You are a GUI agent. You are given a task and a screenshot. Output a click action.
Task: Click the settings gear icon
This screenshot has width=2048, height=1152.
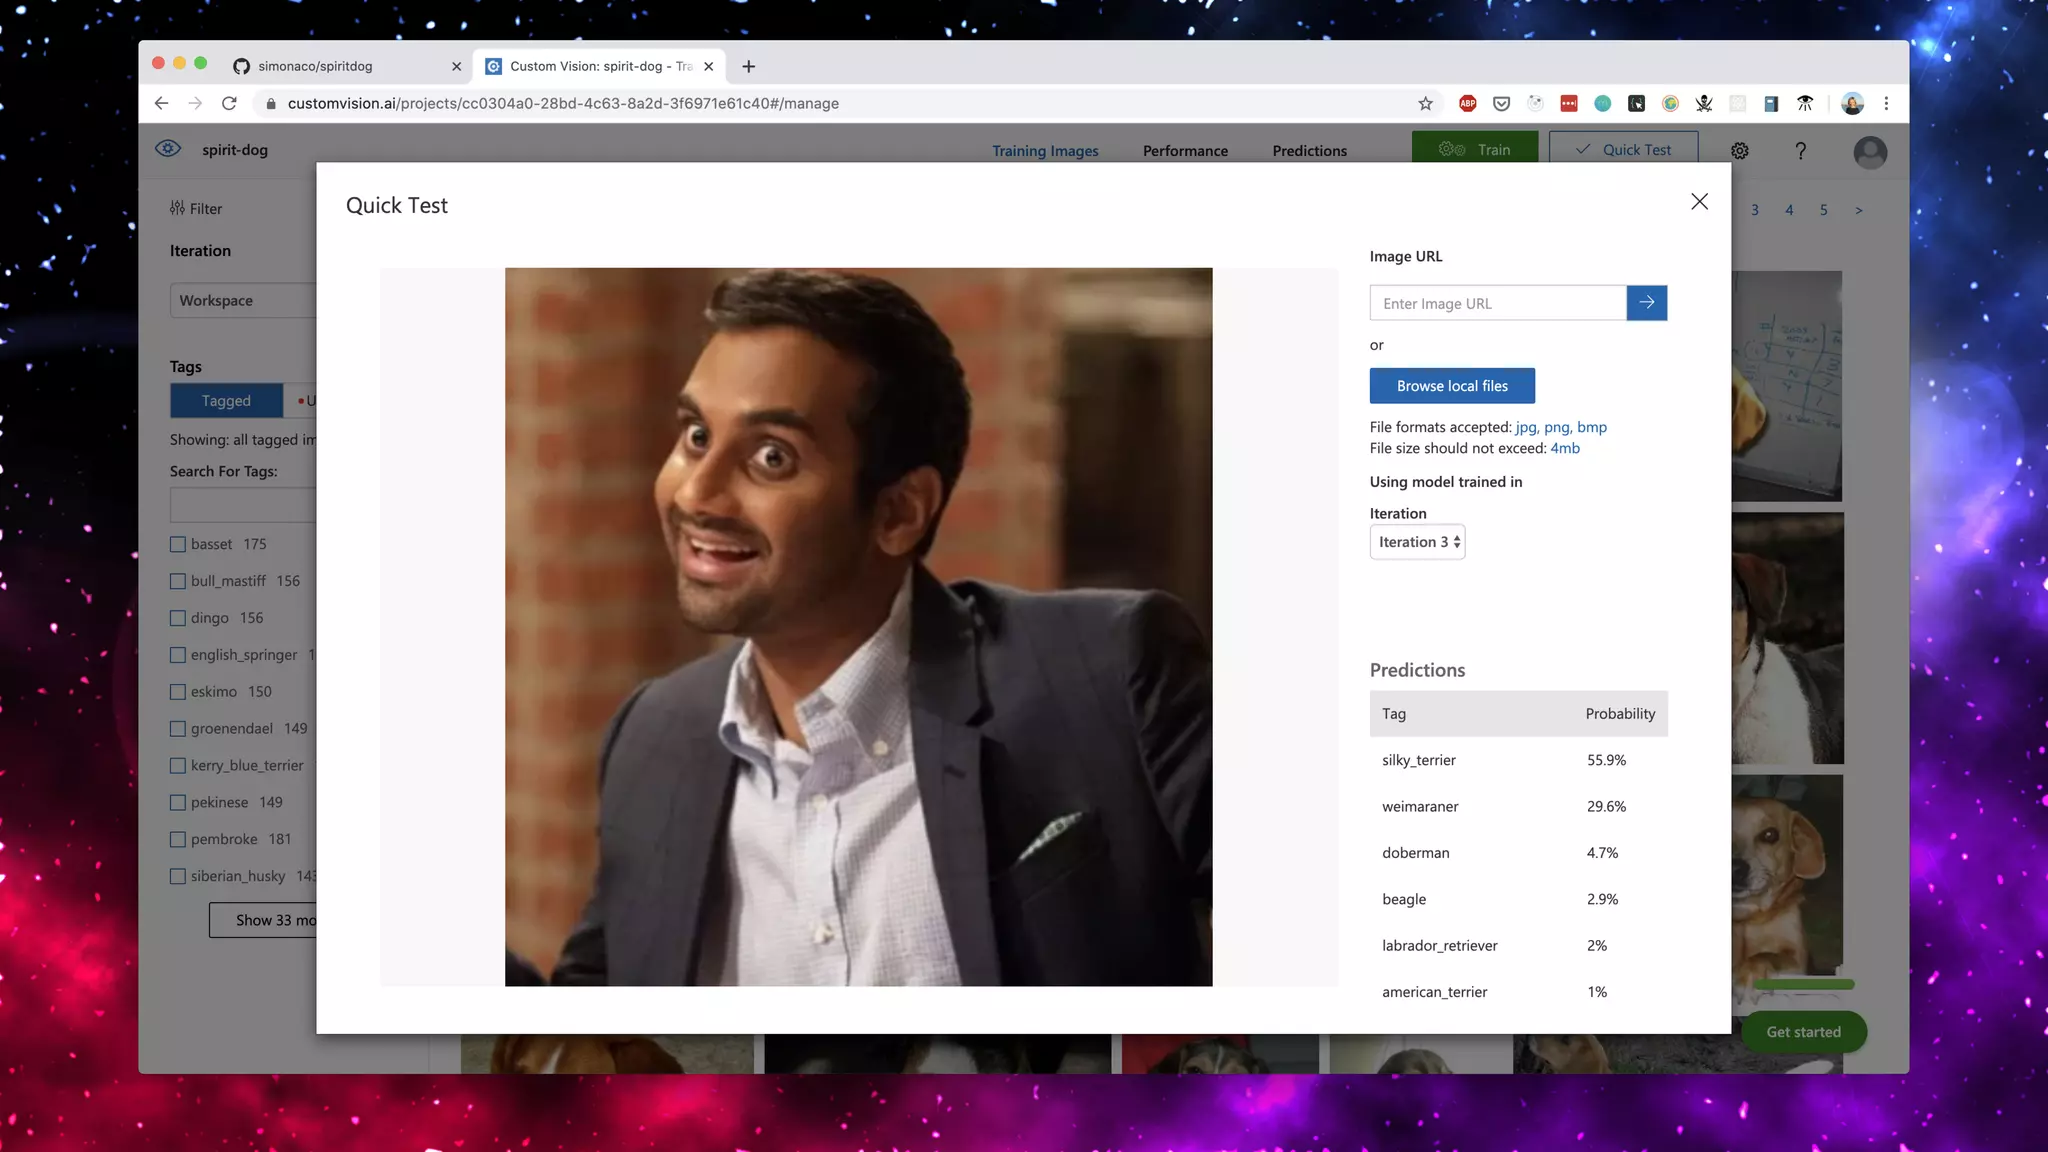pos(1740,151)
